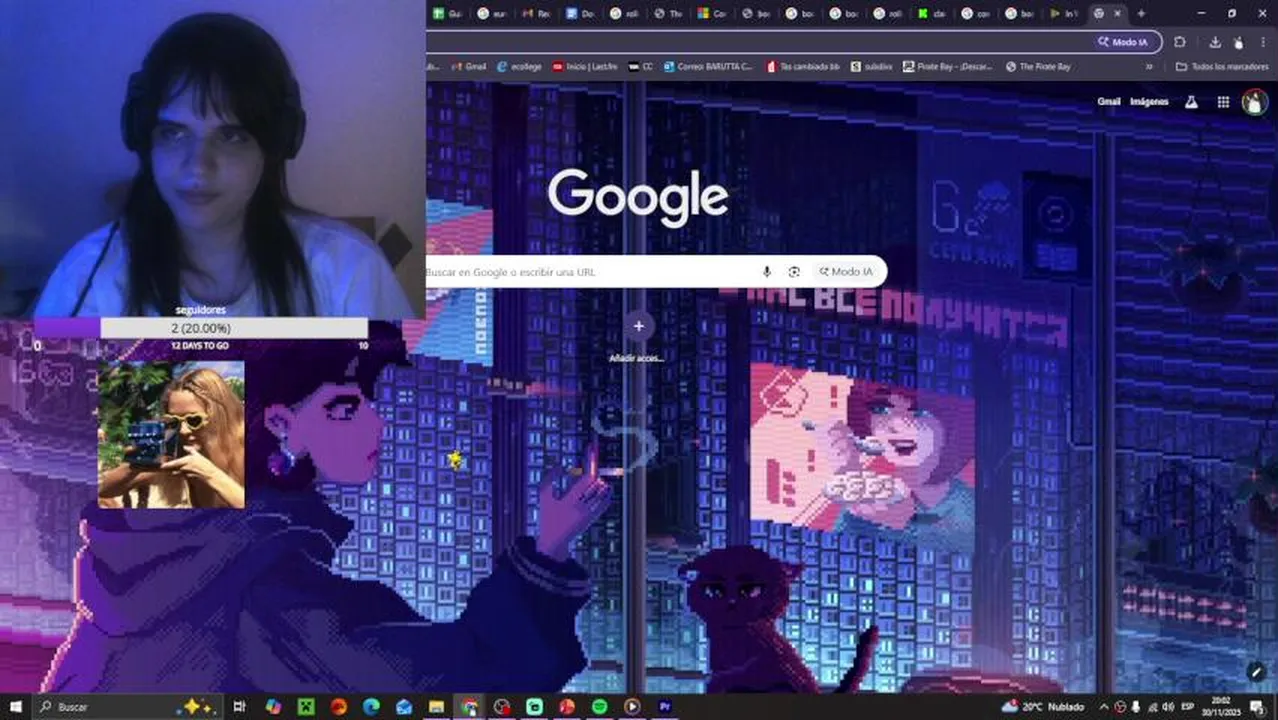This screenshot has height=720, width=1278.
Task: Open the ecollege bookmark
Action: click(519, 67)
